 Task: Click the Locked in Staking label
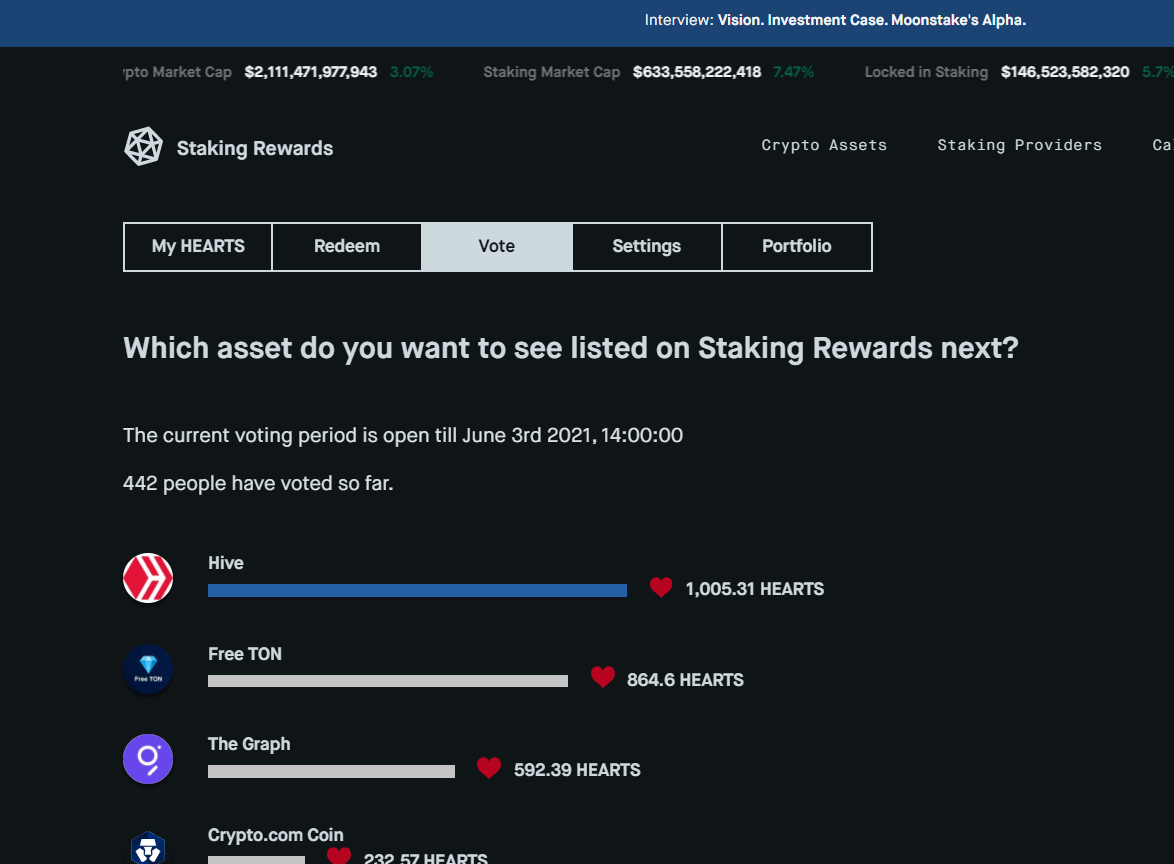point(926,72)
